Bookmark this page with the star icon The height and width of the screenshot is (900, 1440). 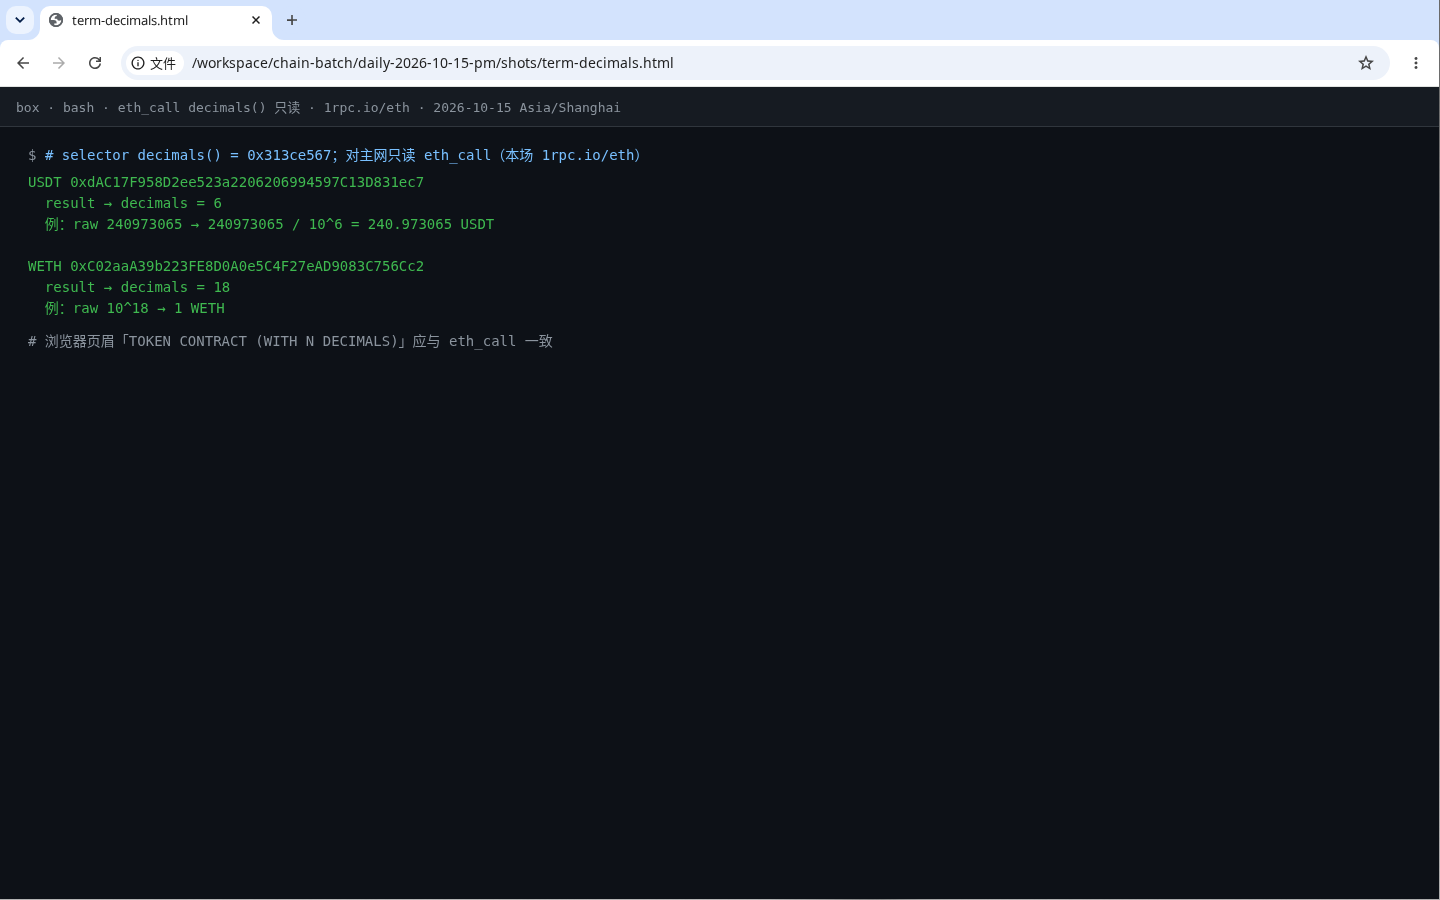coord(1366,63)
